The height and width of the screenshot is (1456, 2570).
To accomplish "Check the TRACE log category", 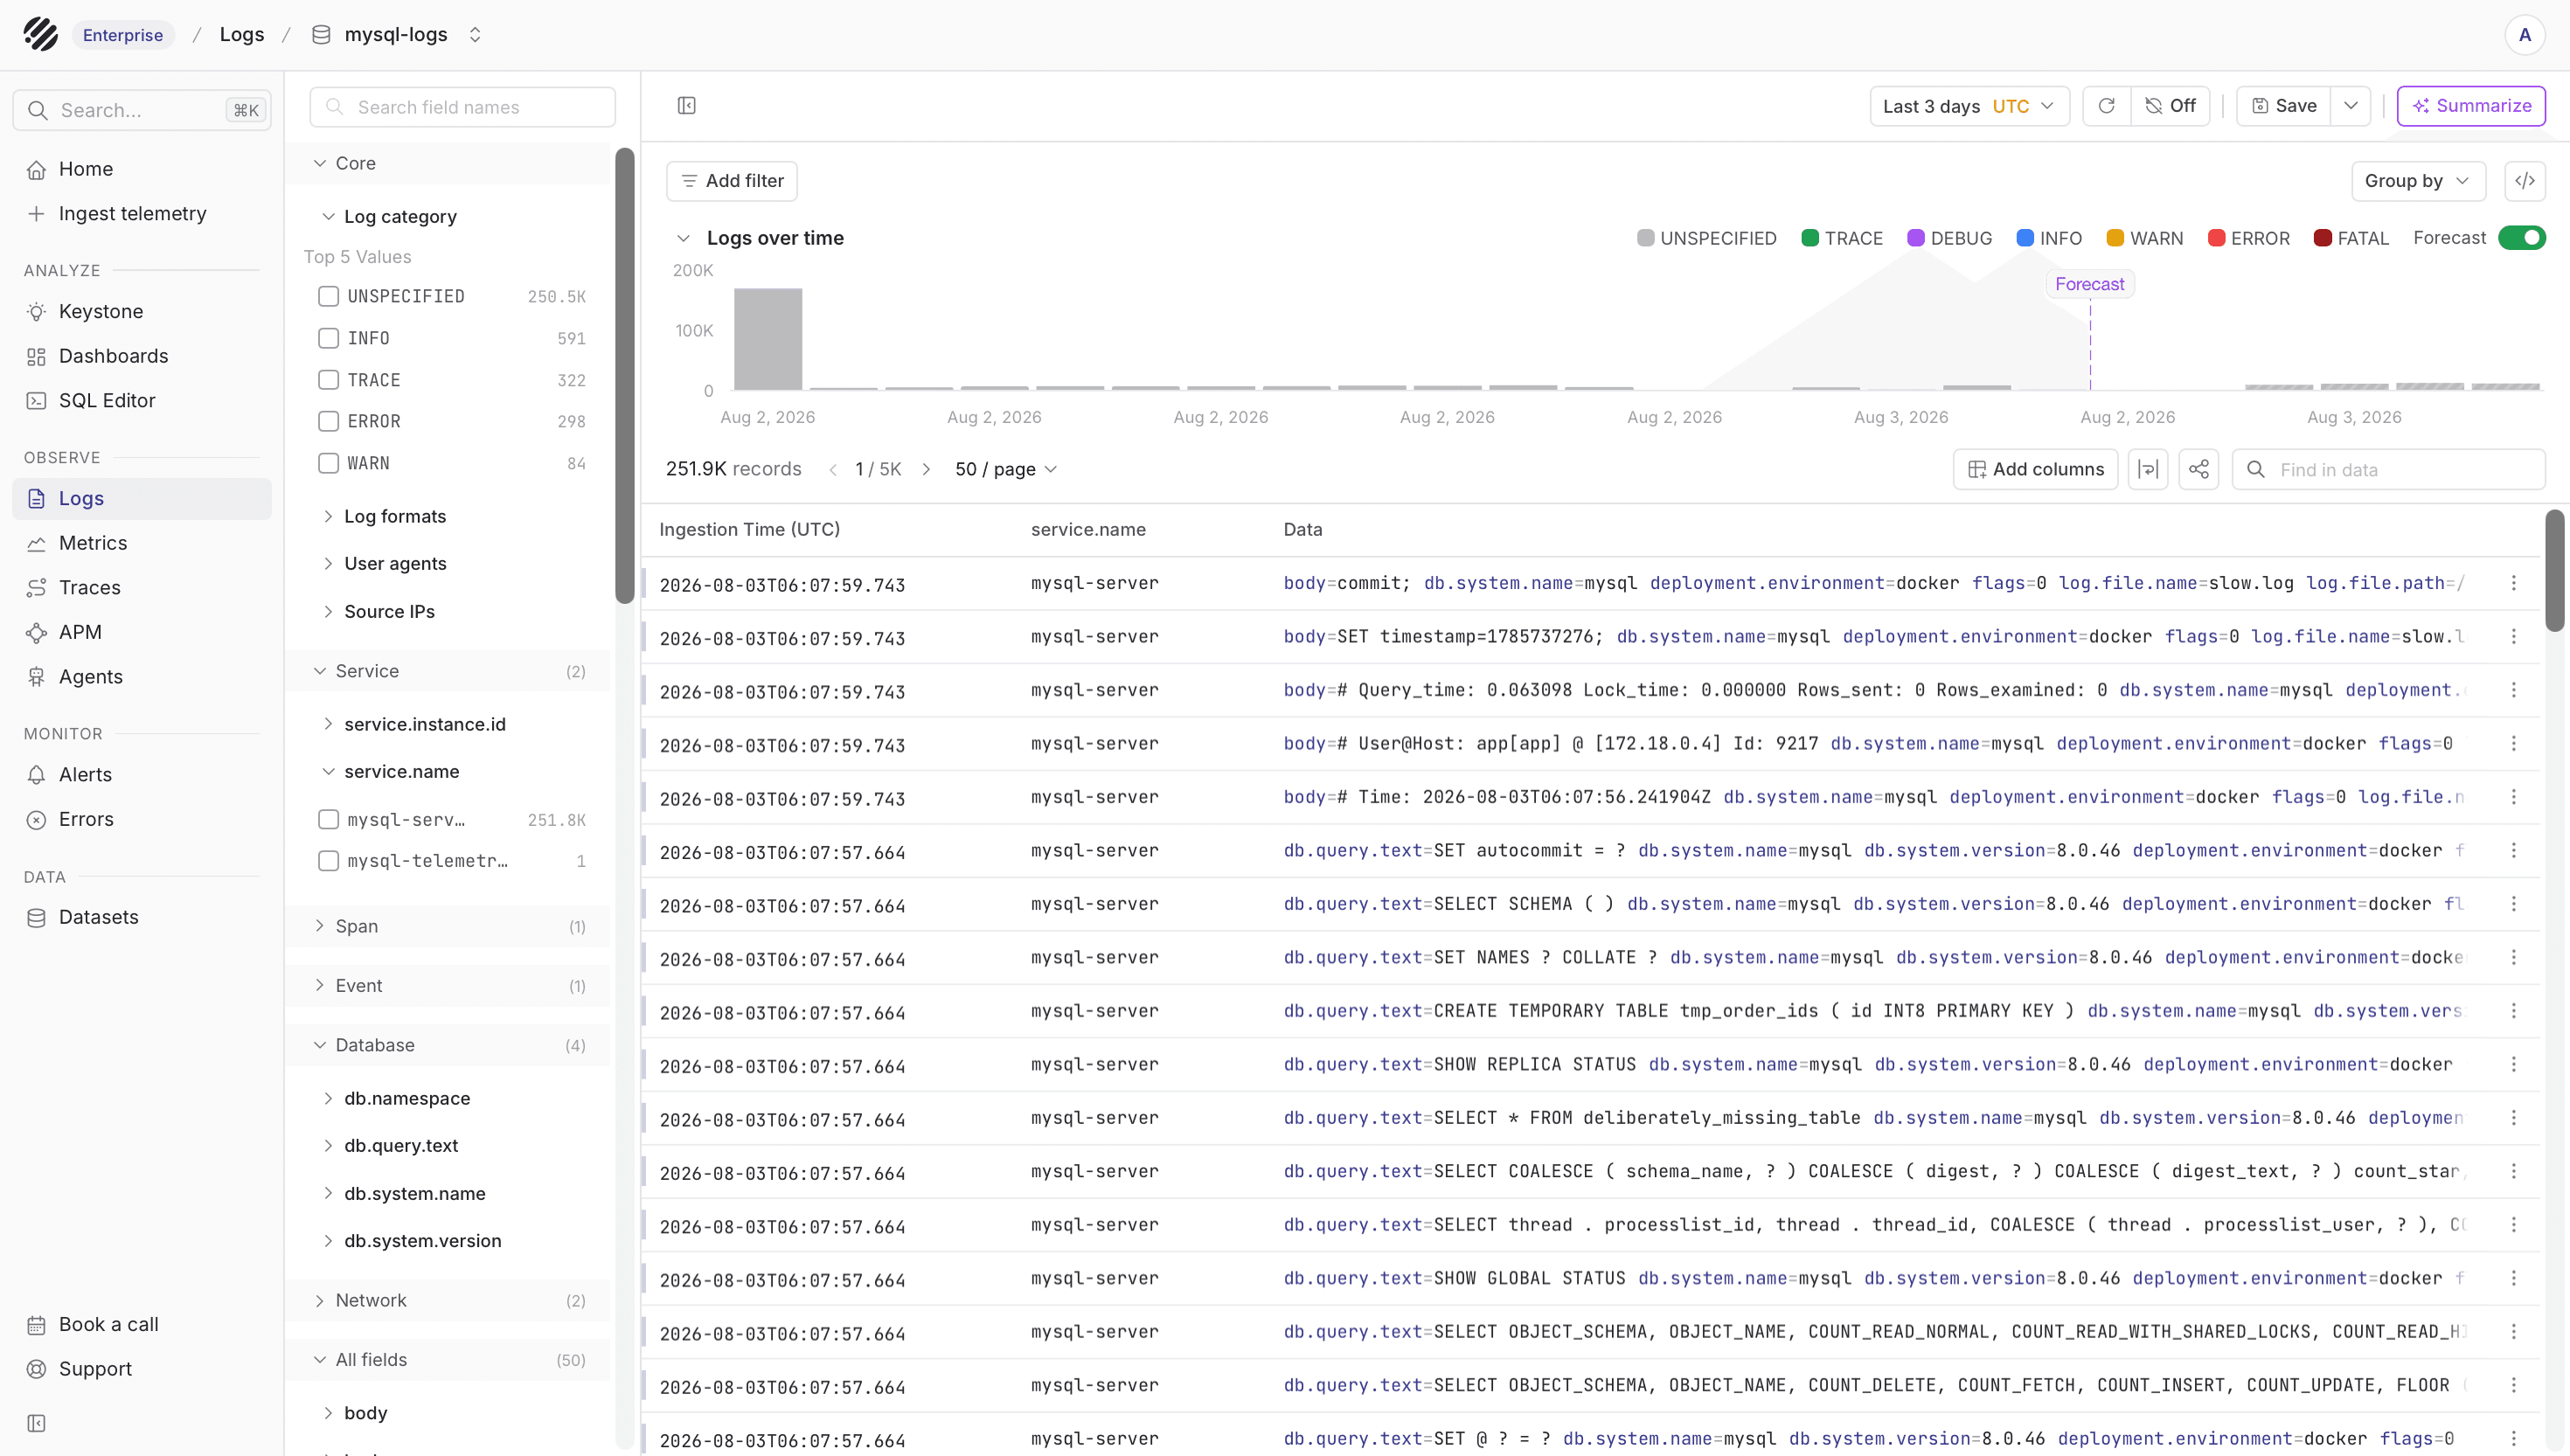I will [328, 380].
